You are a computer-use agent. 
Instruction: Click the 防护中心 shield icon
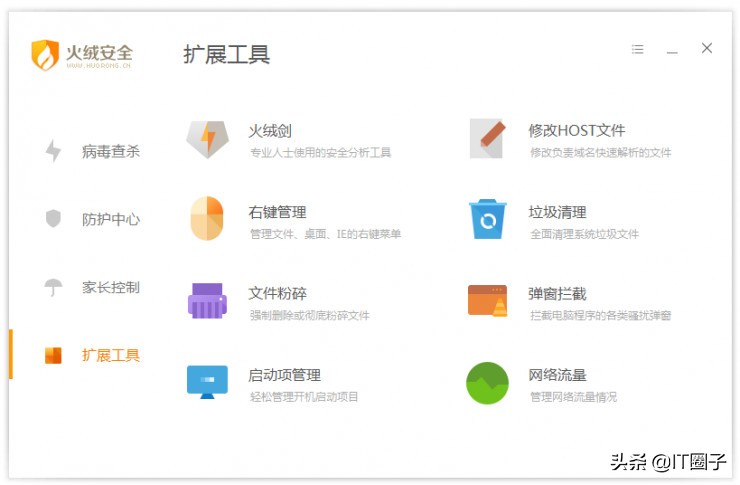(53, 218)
